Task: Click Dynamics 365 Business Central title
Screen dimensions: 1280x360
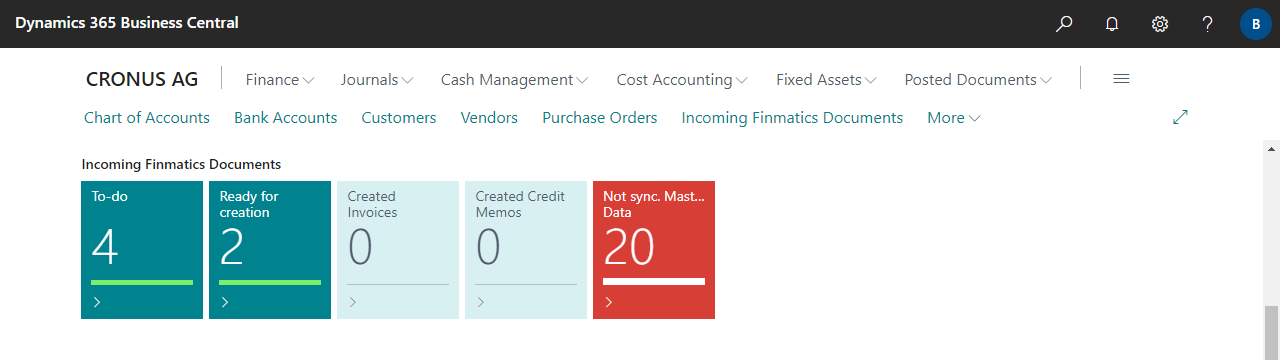Action: point(127,23)
